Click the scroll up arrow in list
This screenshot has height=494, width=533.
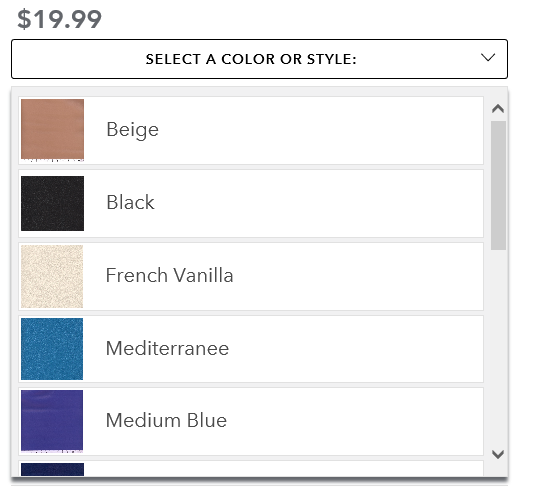click(x=498, y=109)
